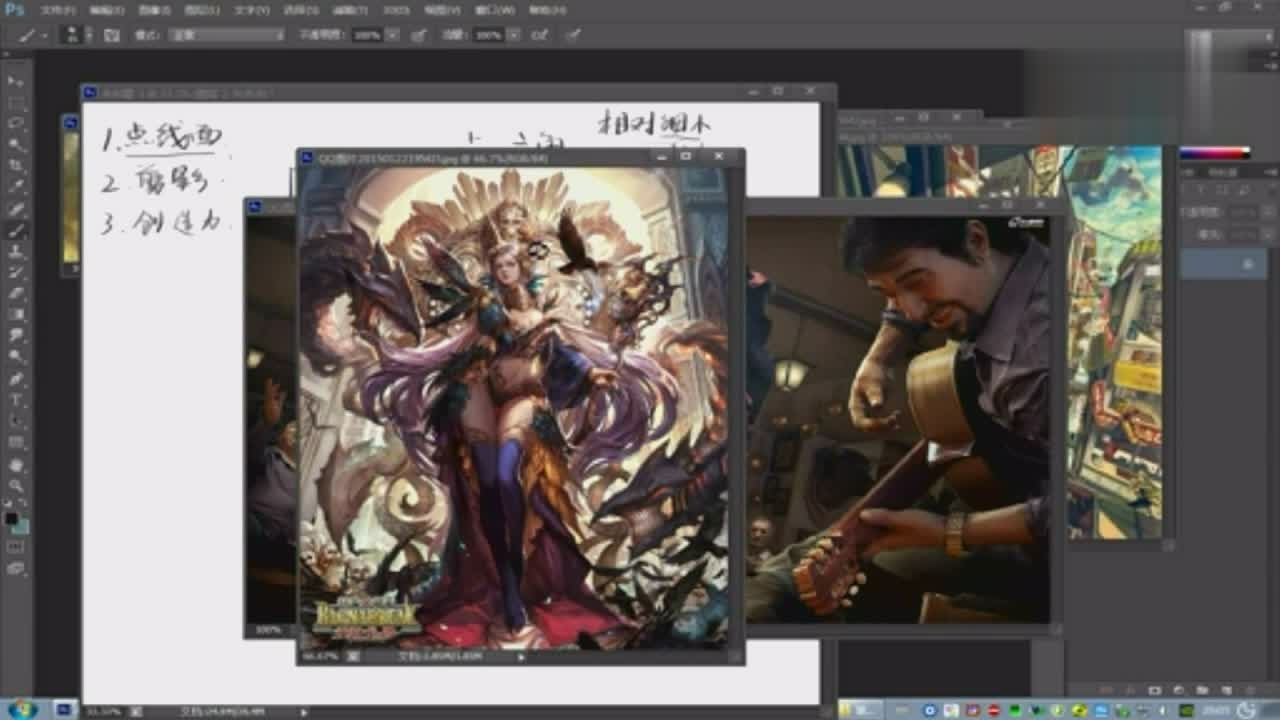The image size is (1280, 720).
Task: Select the Healing Brush tool
Action: (16, 208)
